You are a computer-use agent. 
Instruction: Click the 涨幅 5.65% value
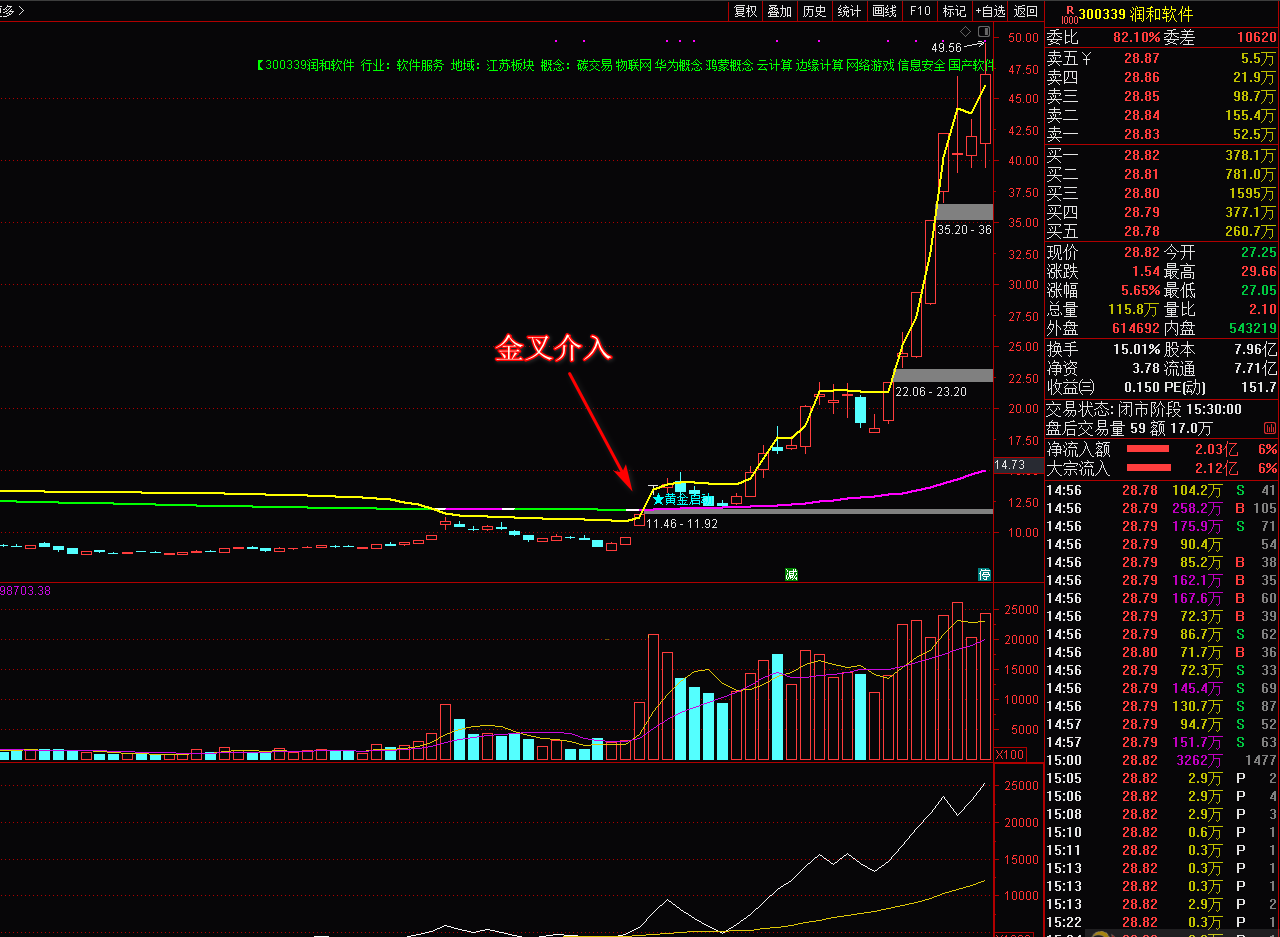1140,290
